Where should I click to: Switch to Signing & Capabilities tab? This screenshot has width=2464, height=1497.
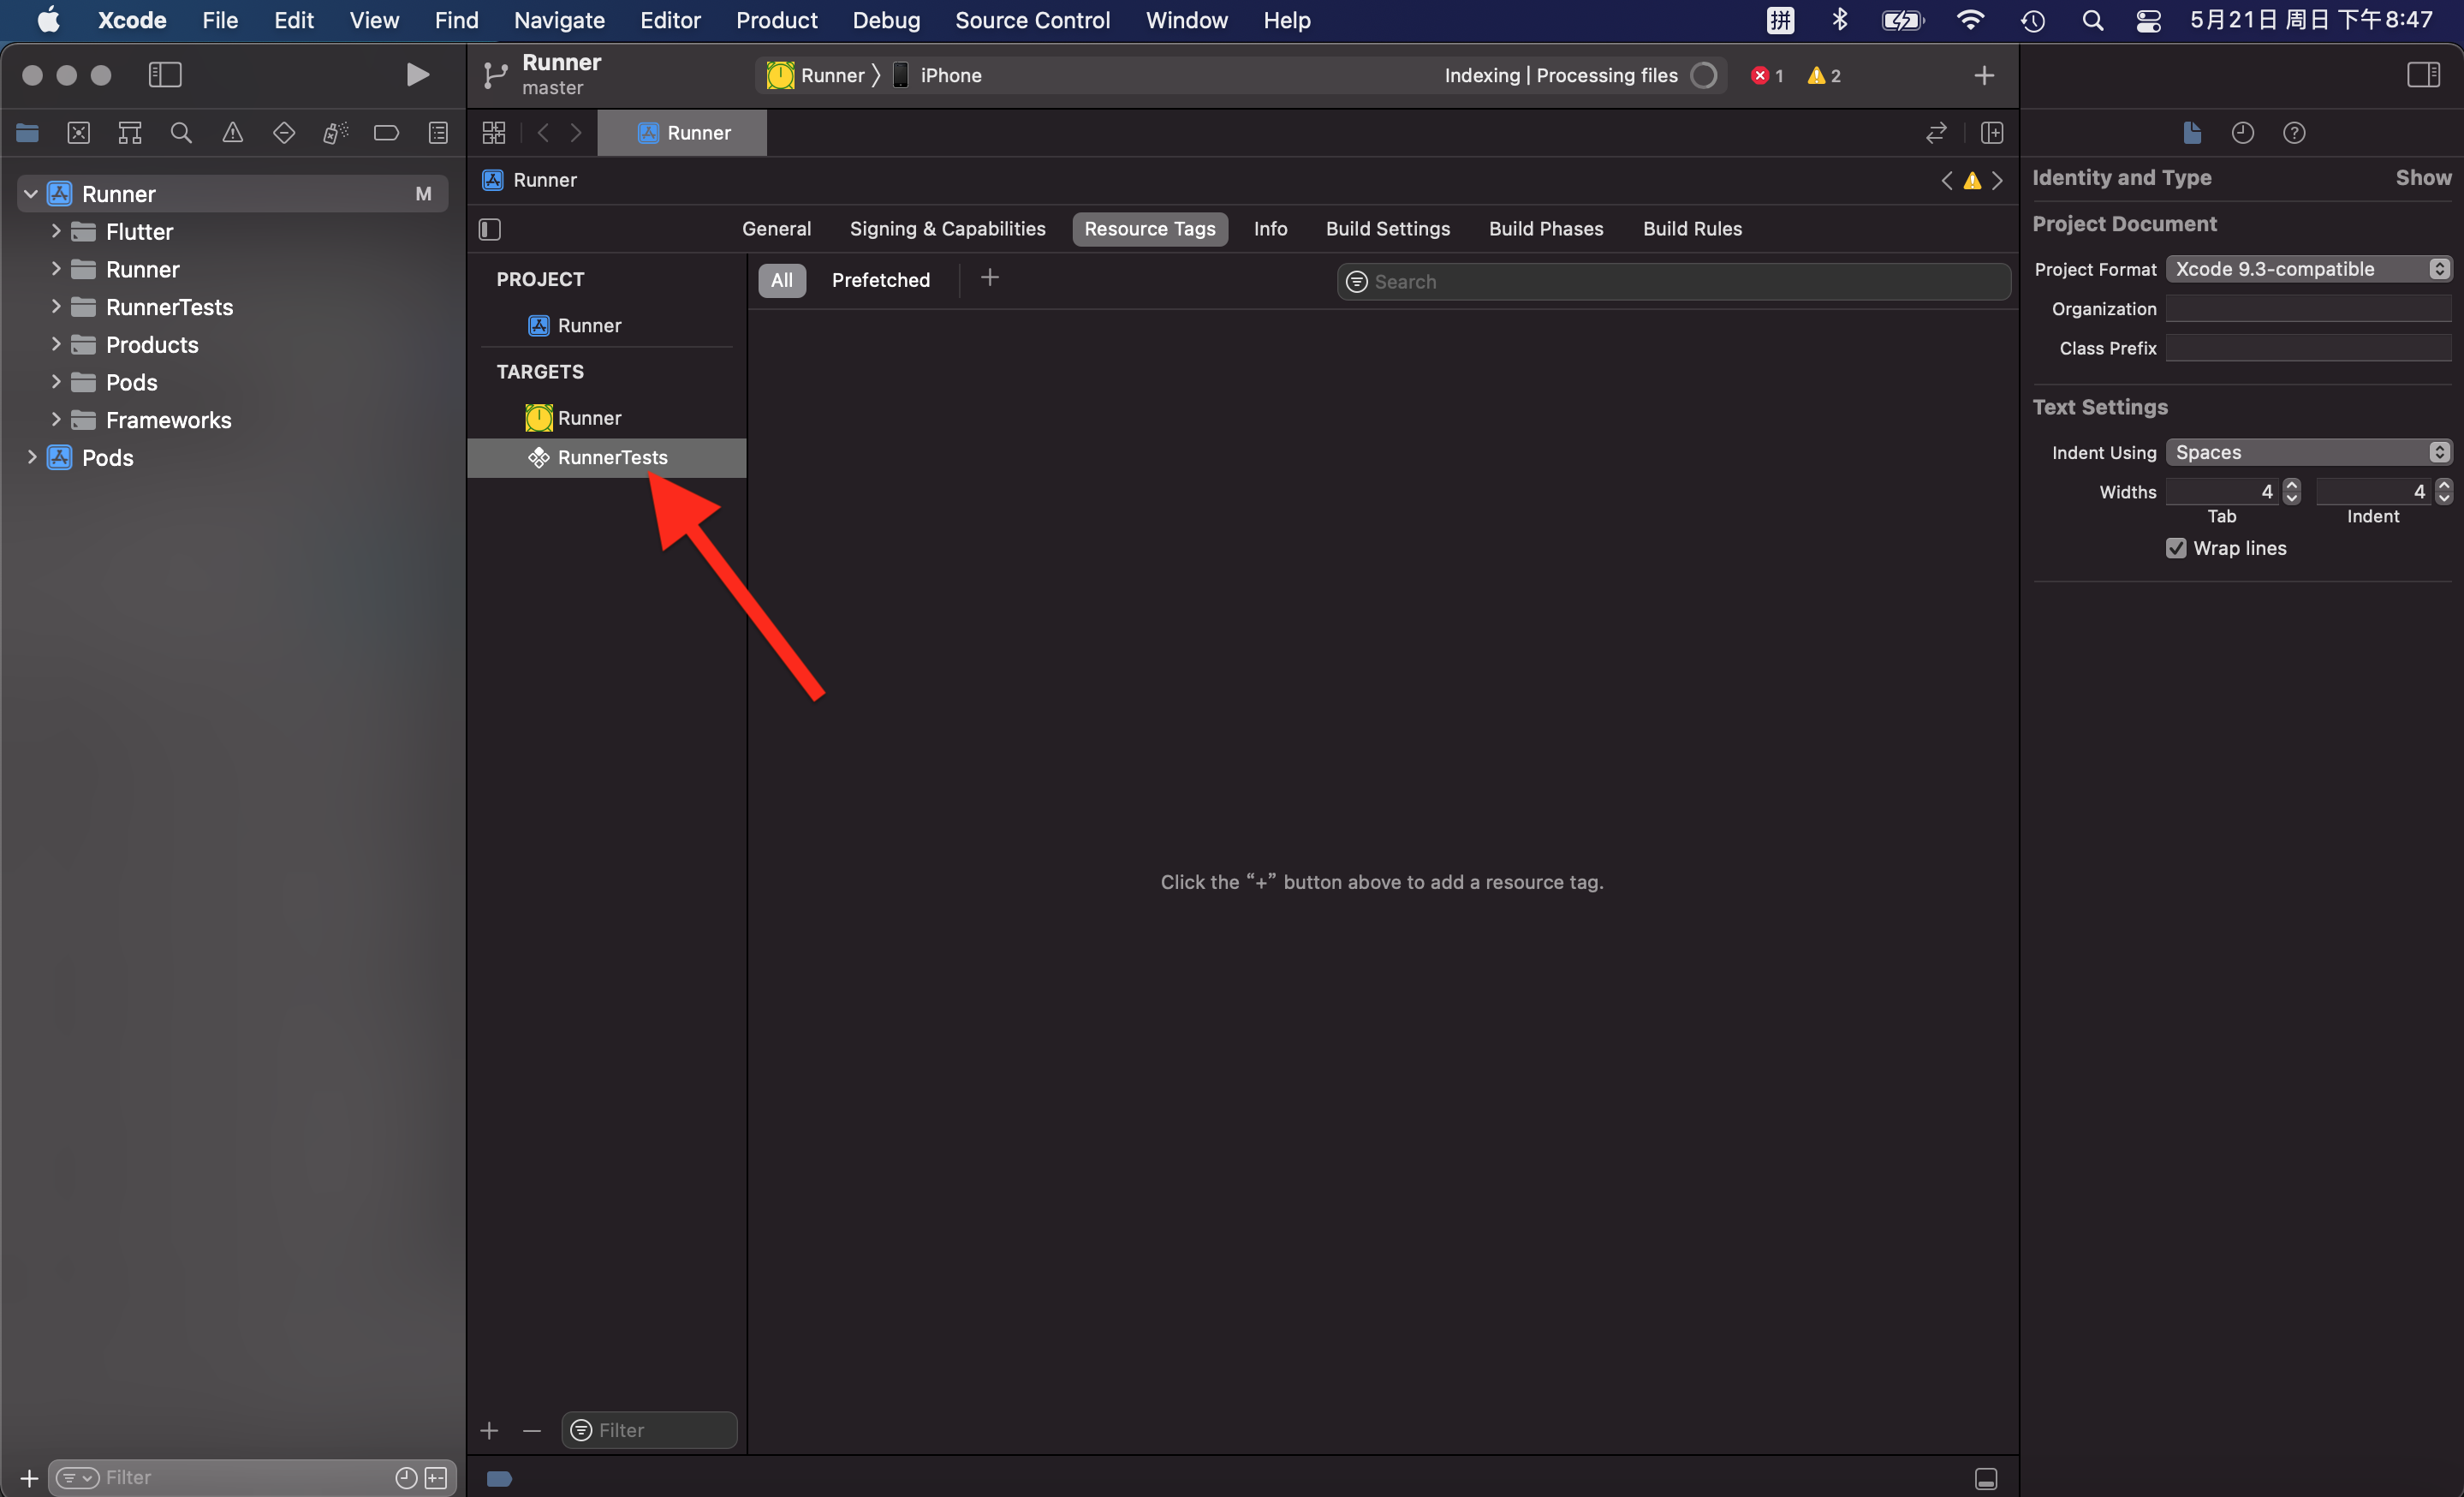pyautogui.click(x=947, y=229)
